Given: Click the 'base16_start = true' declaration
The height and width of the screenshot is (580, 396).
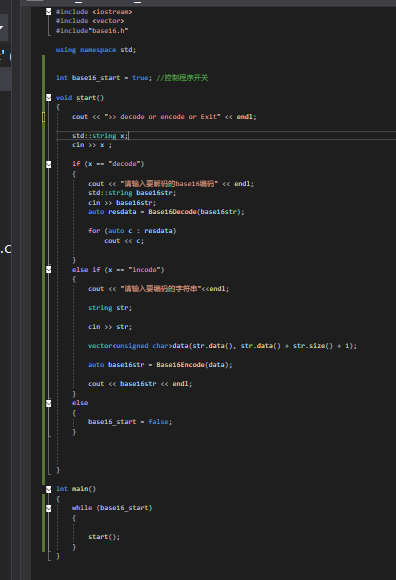Looking at the screenshot, I should coord(104,78).
